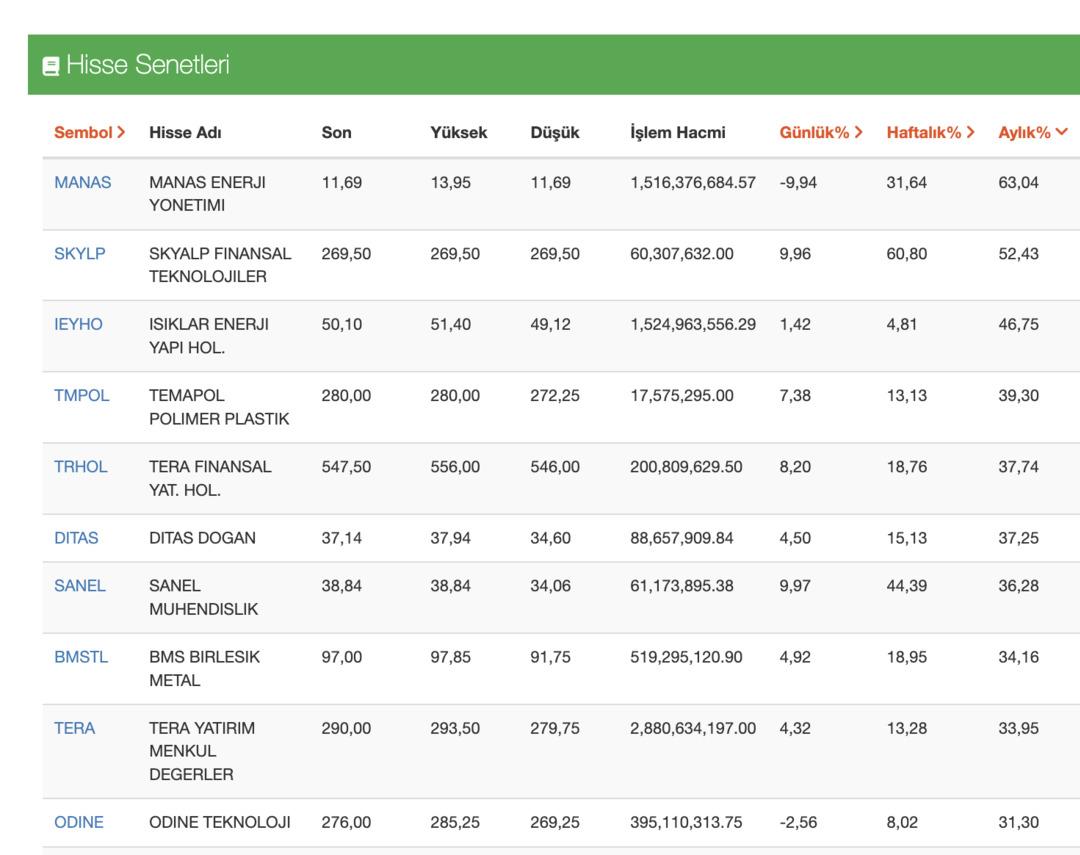Sort by Haftalık% column header

[x=929, y=132]
